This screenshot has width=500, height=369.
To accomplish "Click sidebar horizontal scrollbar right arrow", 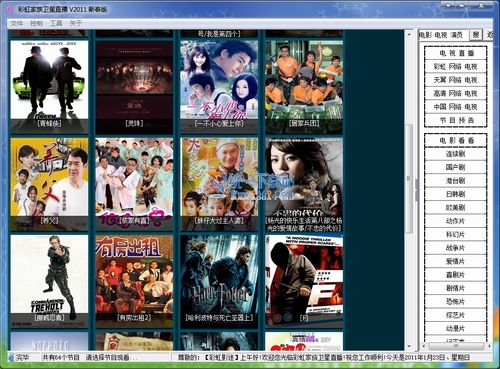I will [489, 346].
